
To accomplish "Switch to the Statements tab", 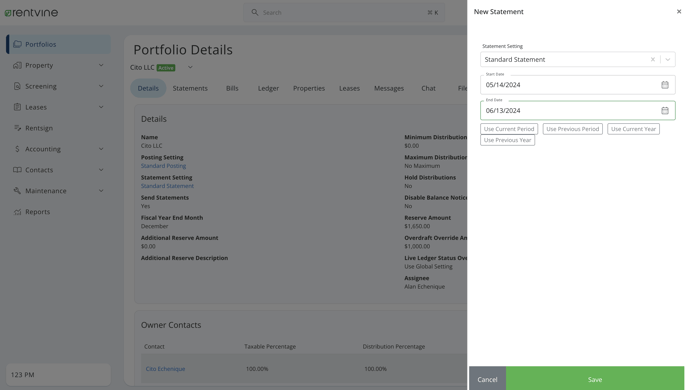I will coord(190,88).
